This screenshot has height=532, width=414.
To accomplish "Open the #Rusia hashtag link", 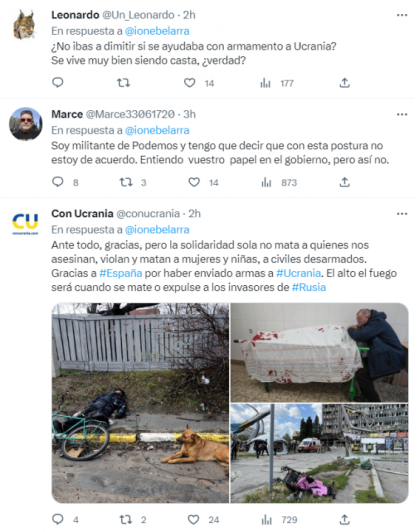I will 309,287.
